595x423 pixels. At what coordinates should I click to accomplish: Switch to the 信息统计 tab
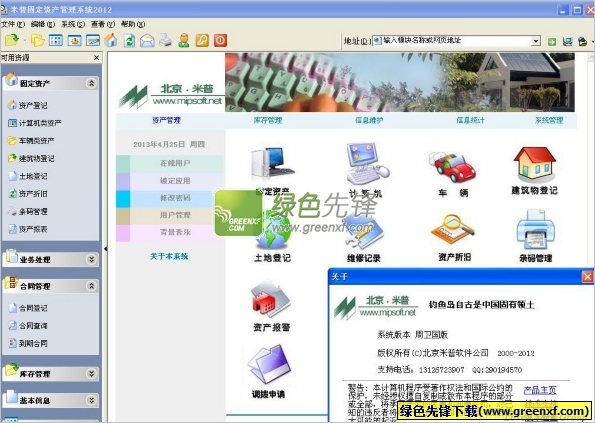[x=471, y=120]
